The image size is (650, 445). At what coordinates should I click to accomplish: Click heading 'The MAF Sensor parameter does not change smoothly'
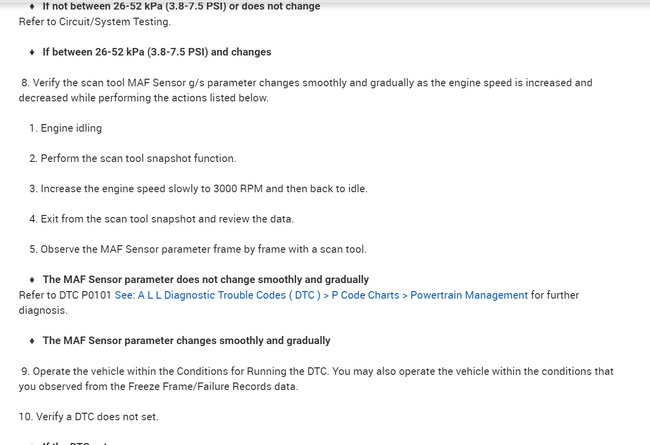205,280
